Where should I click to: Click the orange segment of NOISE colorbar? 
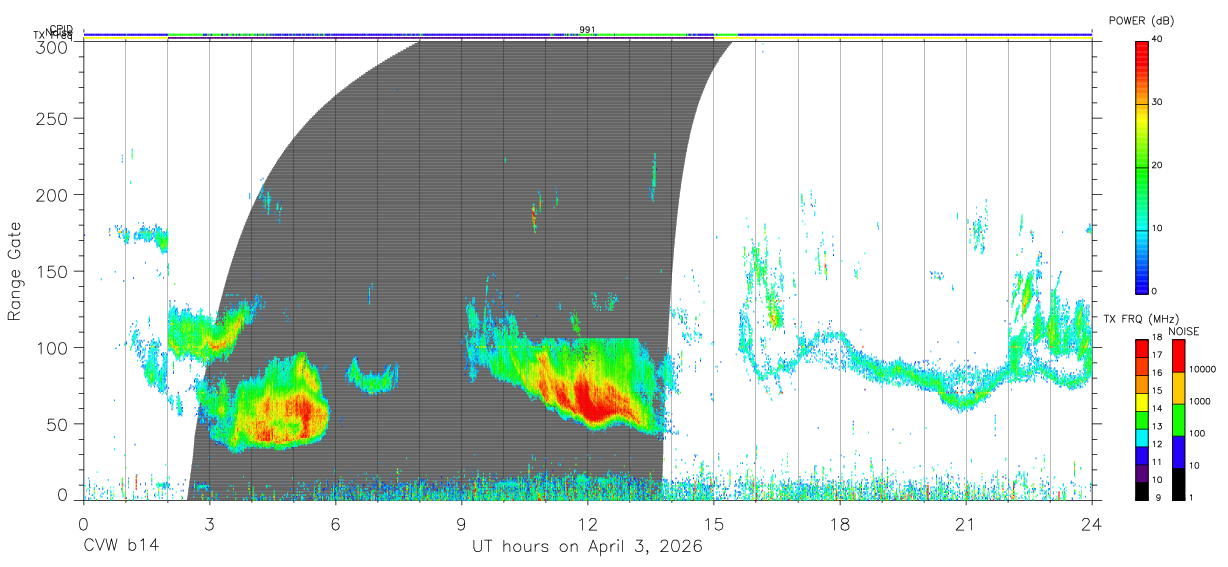click(1177, 388)
